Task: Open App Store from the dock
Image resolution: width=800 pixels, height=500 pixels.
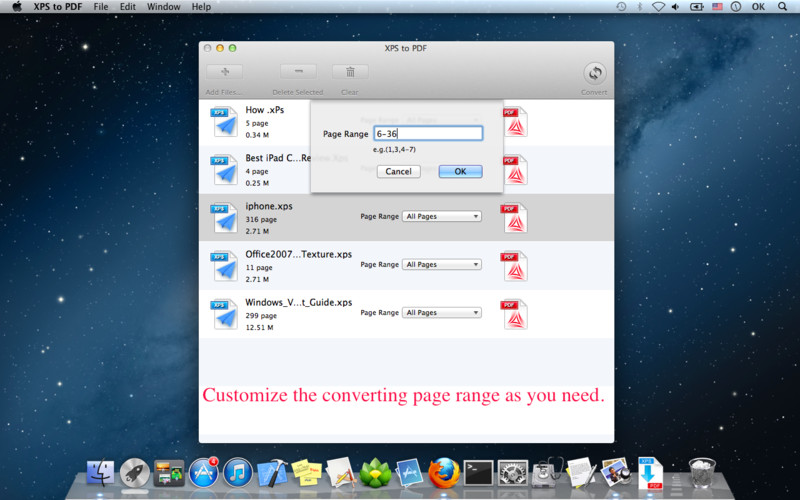Action: 204,472
